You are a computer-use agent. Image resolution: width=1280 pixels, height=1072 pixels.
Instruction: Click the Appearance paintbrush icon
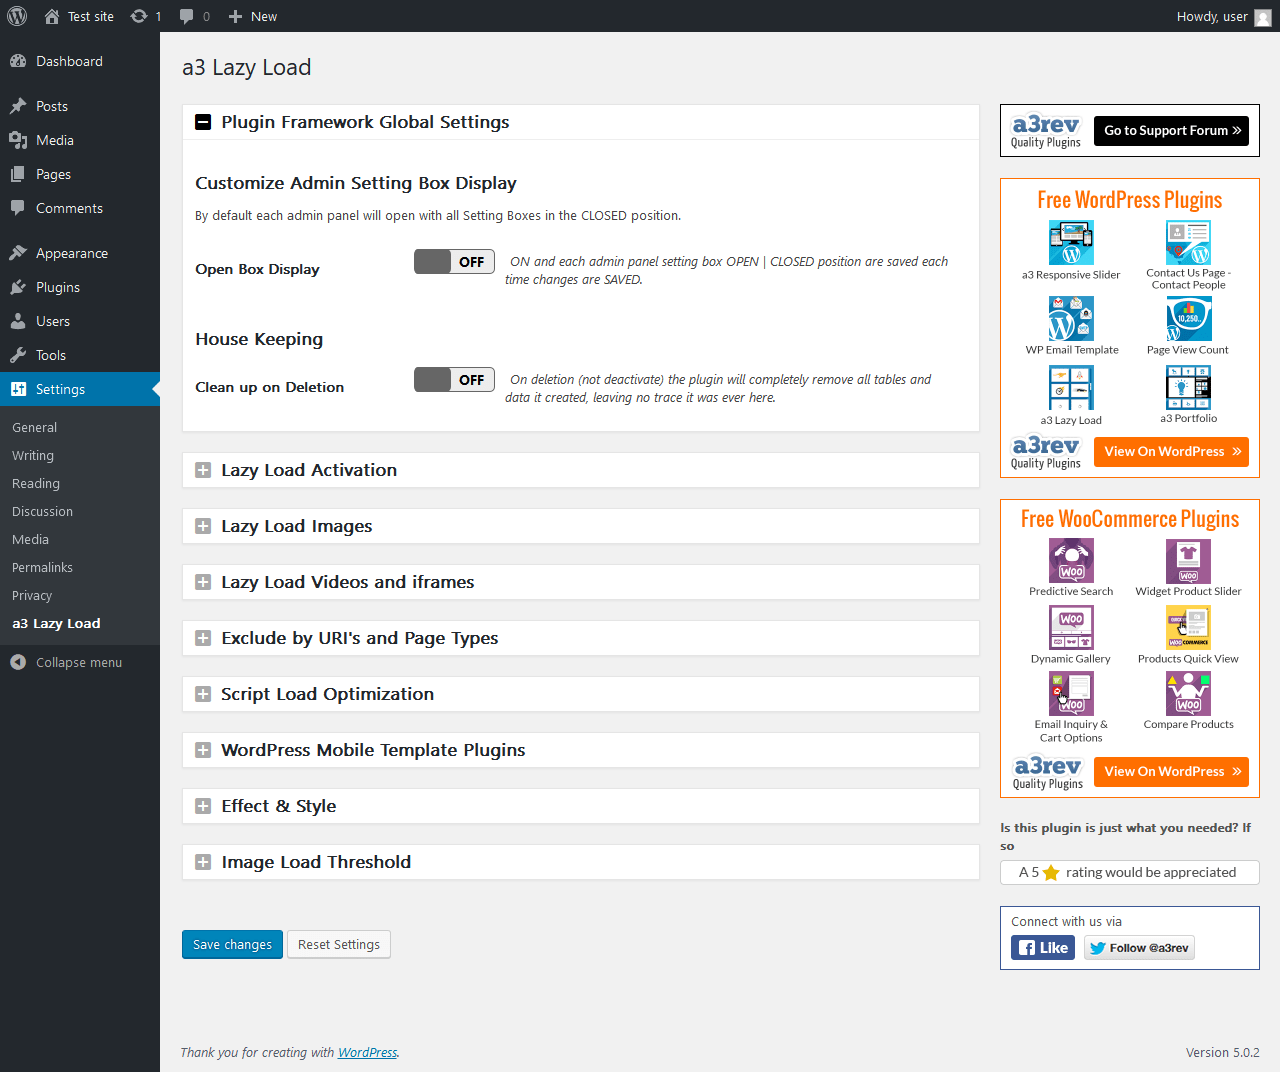(x=18, y=253)
